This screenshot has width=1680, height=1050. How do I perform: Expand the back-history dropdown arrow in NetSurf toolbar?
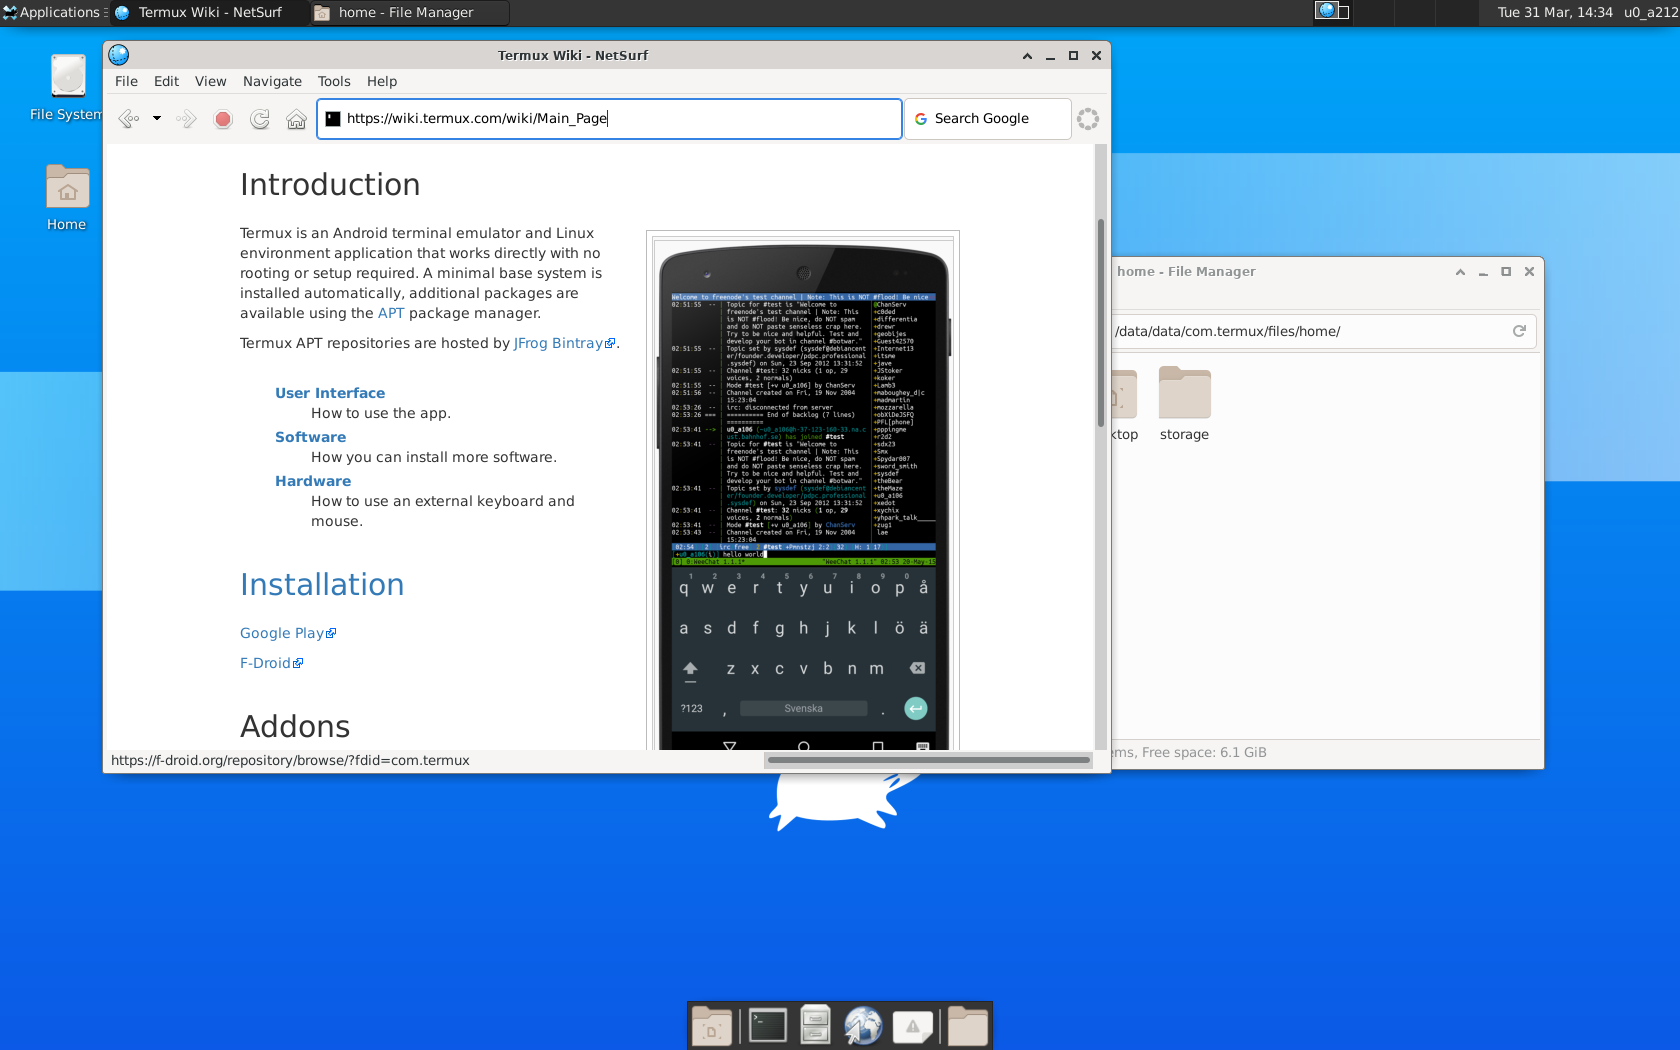[x=156, y=118]
